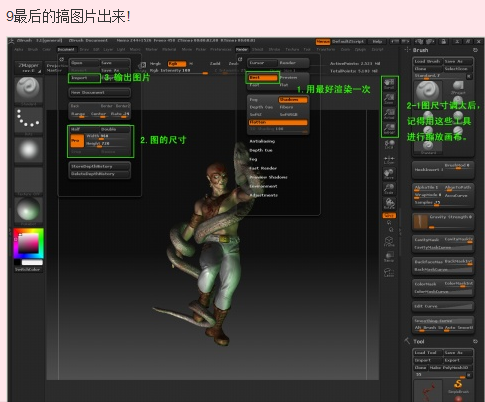
Task: Click Double size button in Document palette
Action: tap(115, 129)
